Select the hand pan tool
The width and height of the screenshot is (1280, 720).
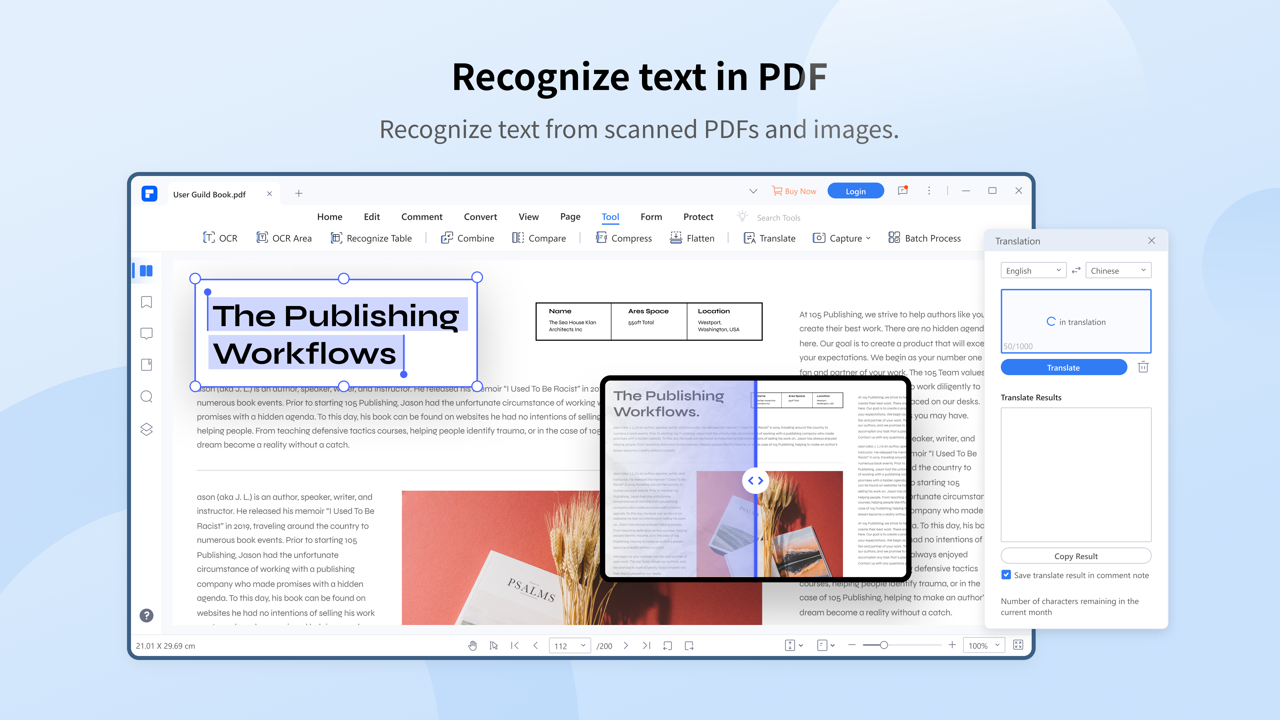tap(473, 646)
